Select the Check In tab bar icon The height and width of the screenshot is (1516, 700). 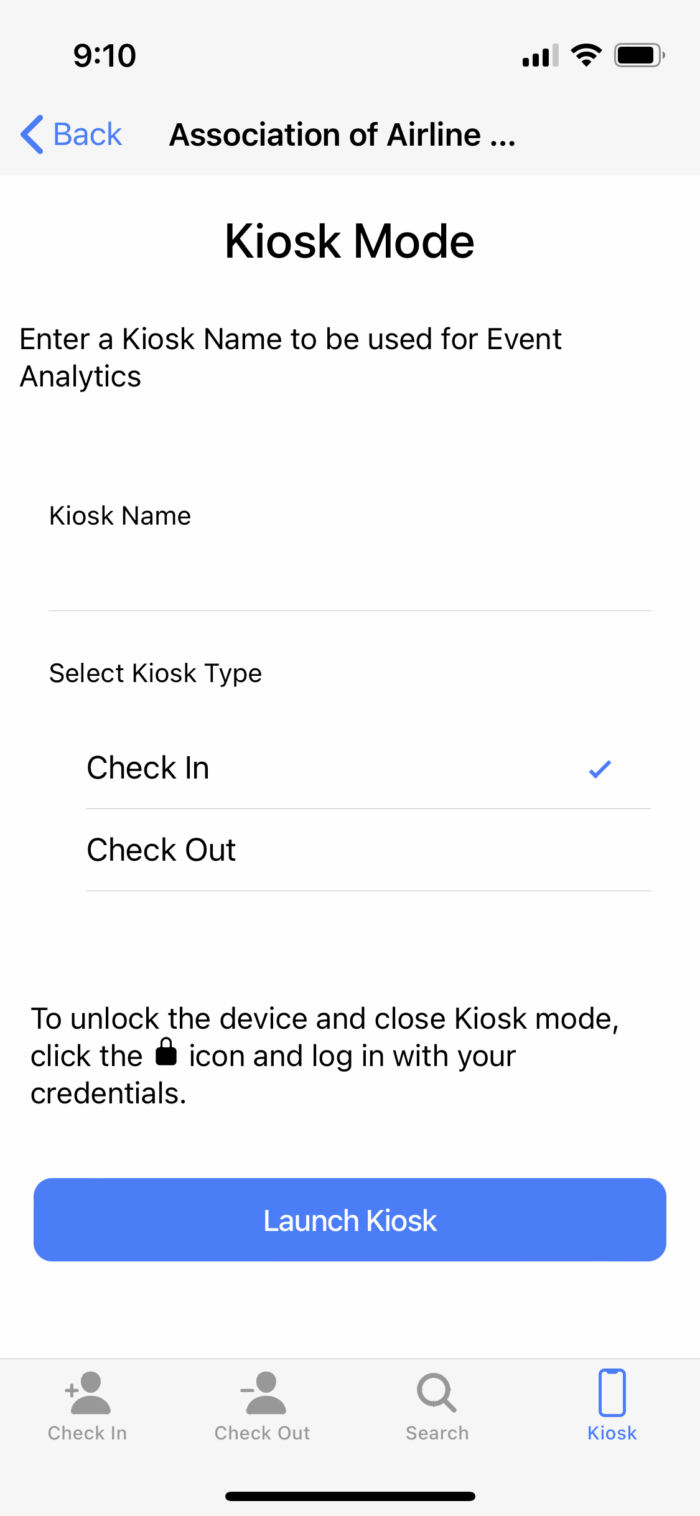(x=87, y=1390)
